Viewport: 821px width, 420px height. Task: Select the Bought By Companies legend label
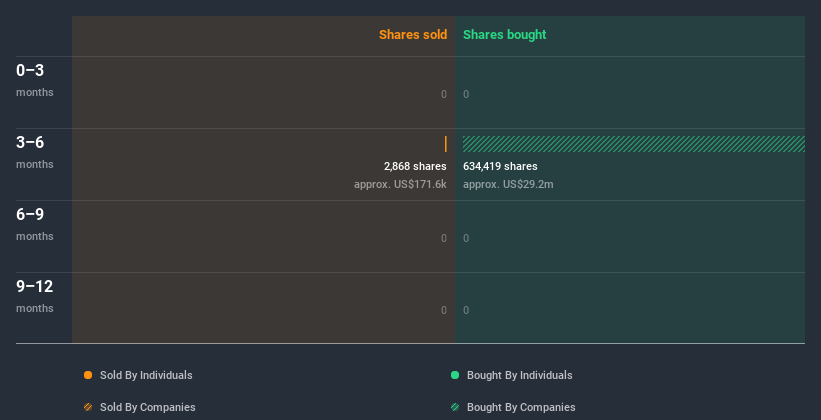tap(521, 407)
